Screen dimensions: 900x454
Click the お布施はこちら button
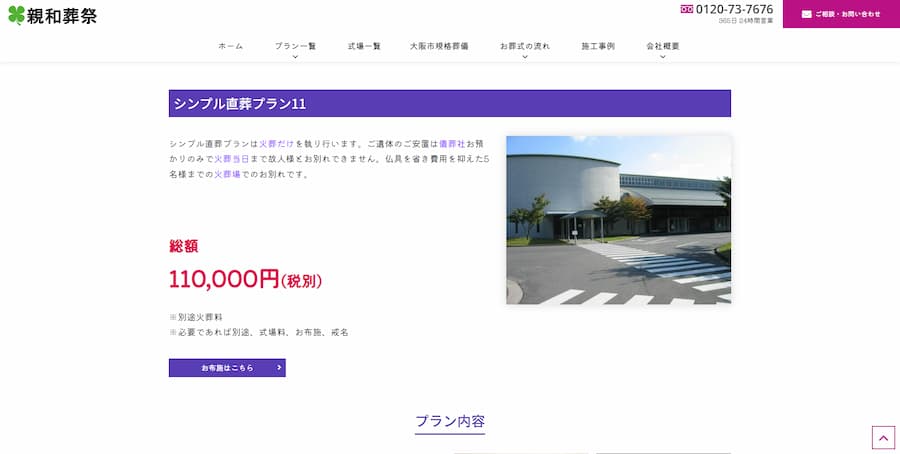click(x=227, y=368)
